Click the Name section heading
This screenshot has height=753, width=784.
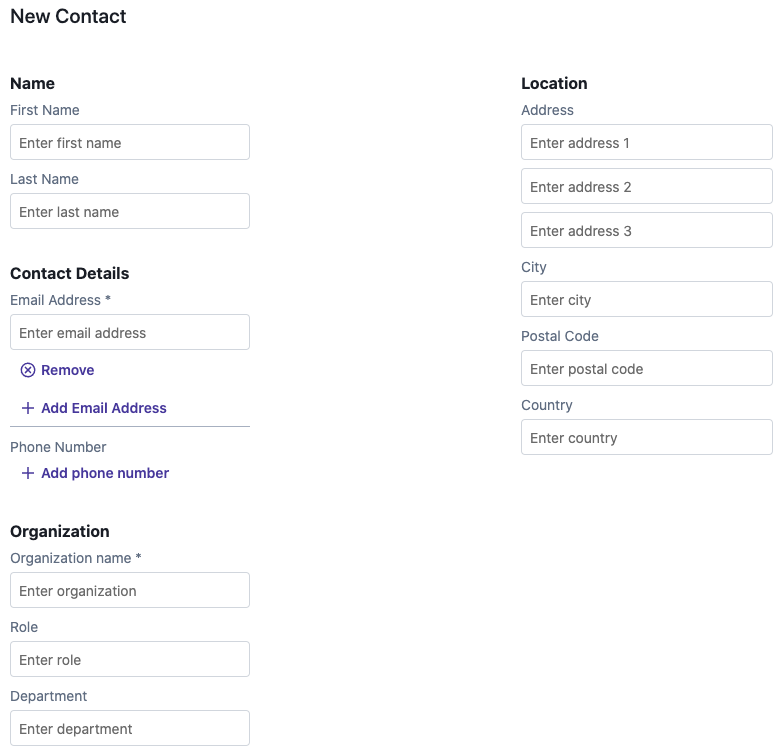pyautogui.click(x=32, y=84)
